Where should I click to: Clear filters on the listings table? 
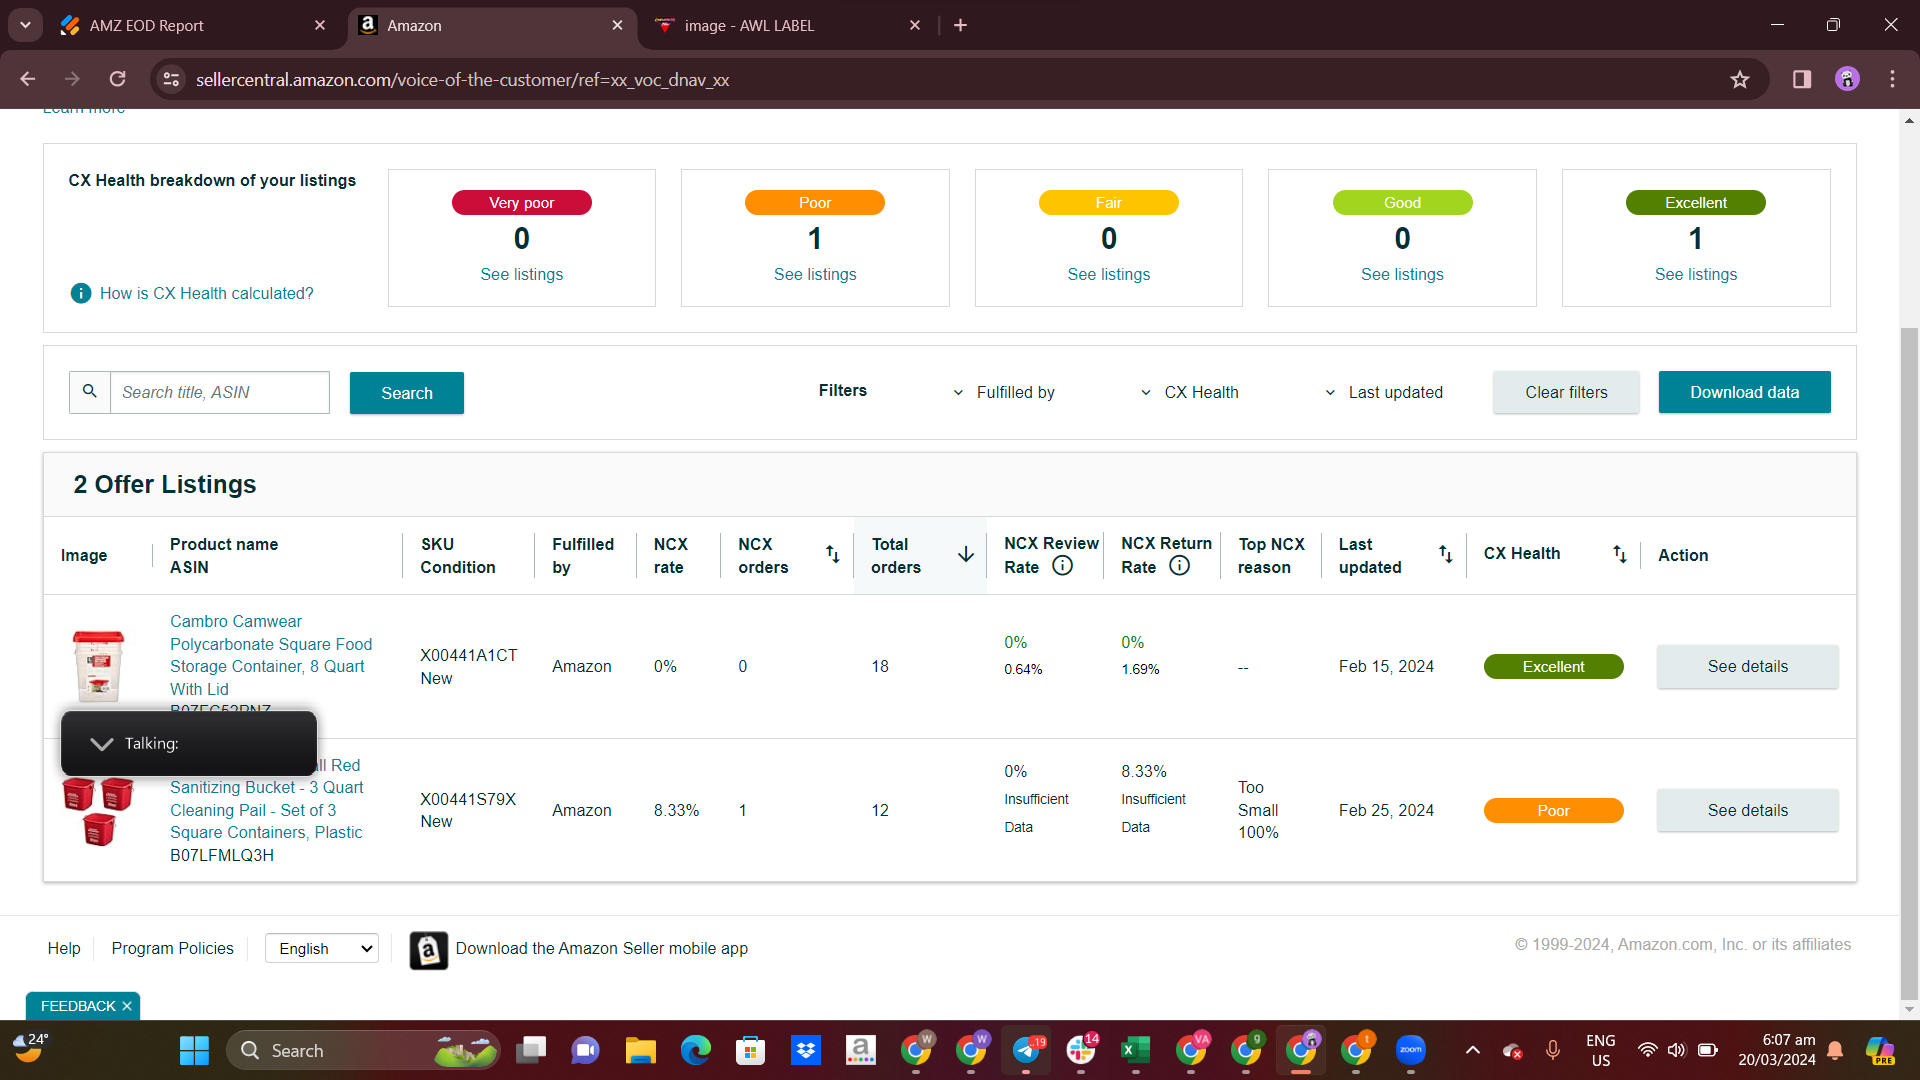[1566, 392]
